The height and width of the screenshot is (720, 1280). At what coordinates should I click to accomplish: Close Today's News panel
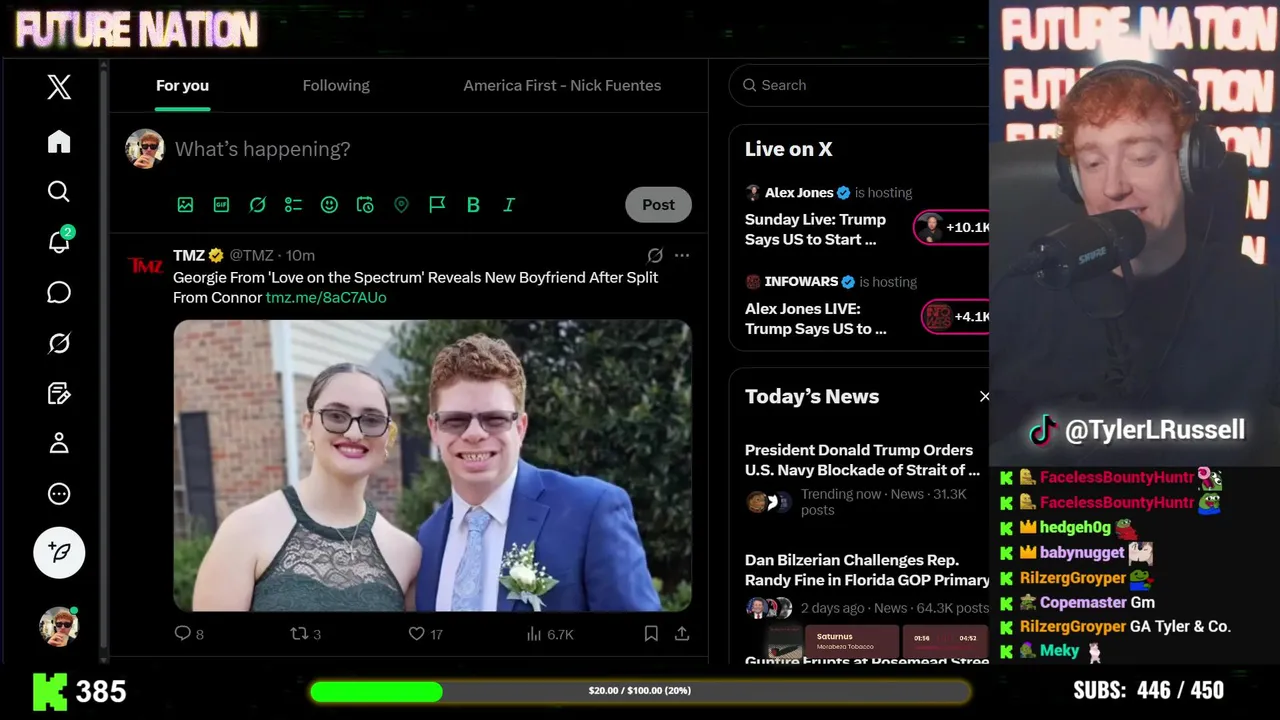coord(984,397)
